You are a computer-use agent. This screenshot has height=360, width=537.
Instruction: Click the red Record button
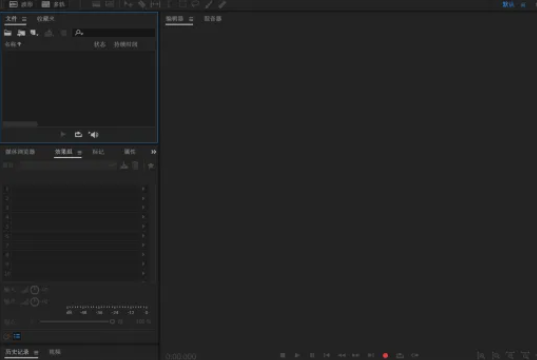pyautogui.click(x=385, y=356)
